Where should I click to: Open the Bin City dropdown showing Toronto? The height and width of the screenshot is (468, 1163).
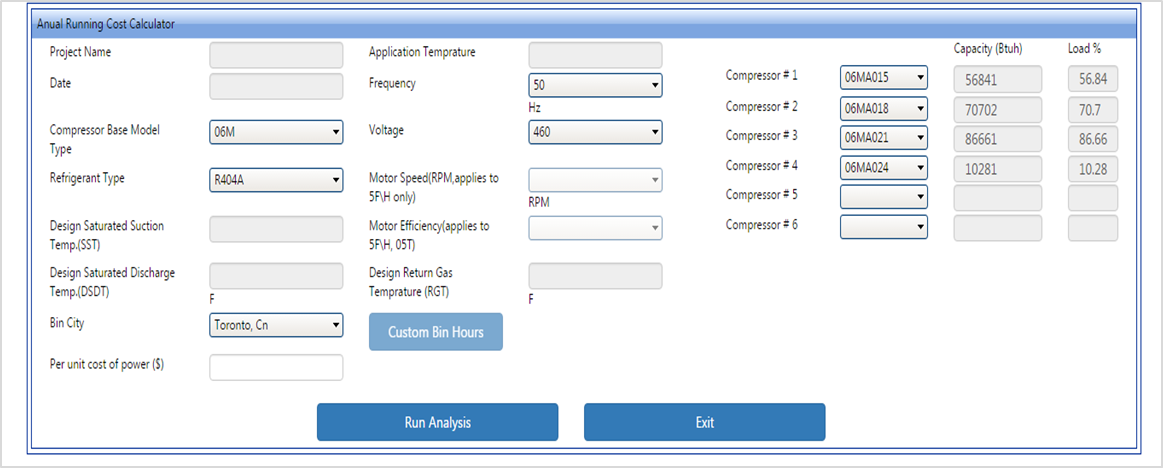point(276,325)
